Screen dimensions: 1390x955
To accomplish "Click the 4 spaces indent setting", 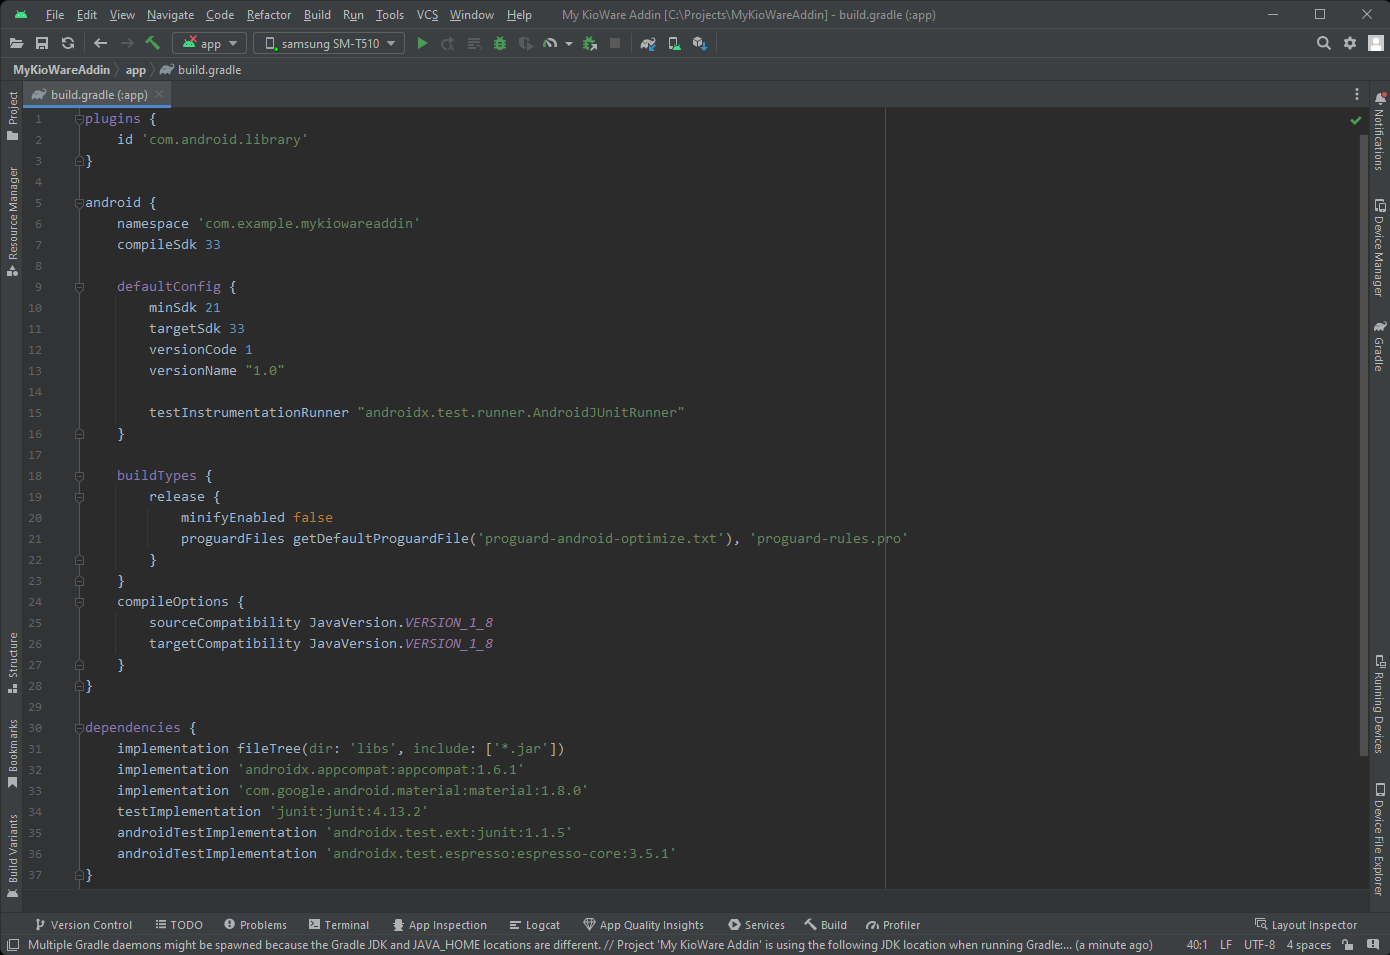I will (x=1308, y=945).
